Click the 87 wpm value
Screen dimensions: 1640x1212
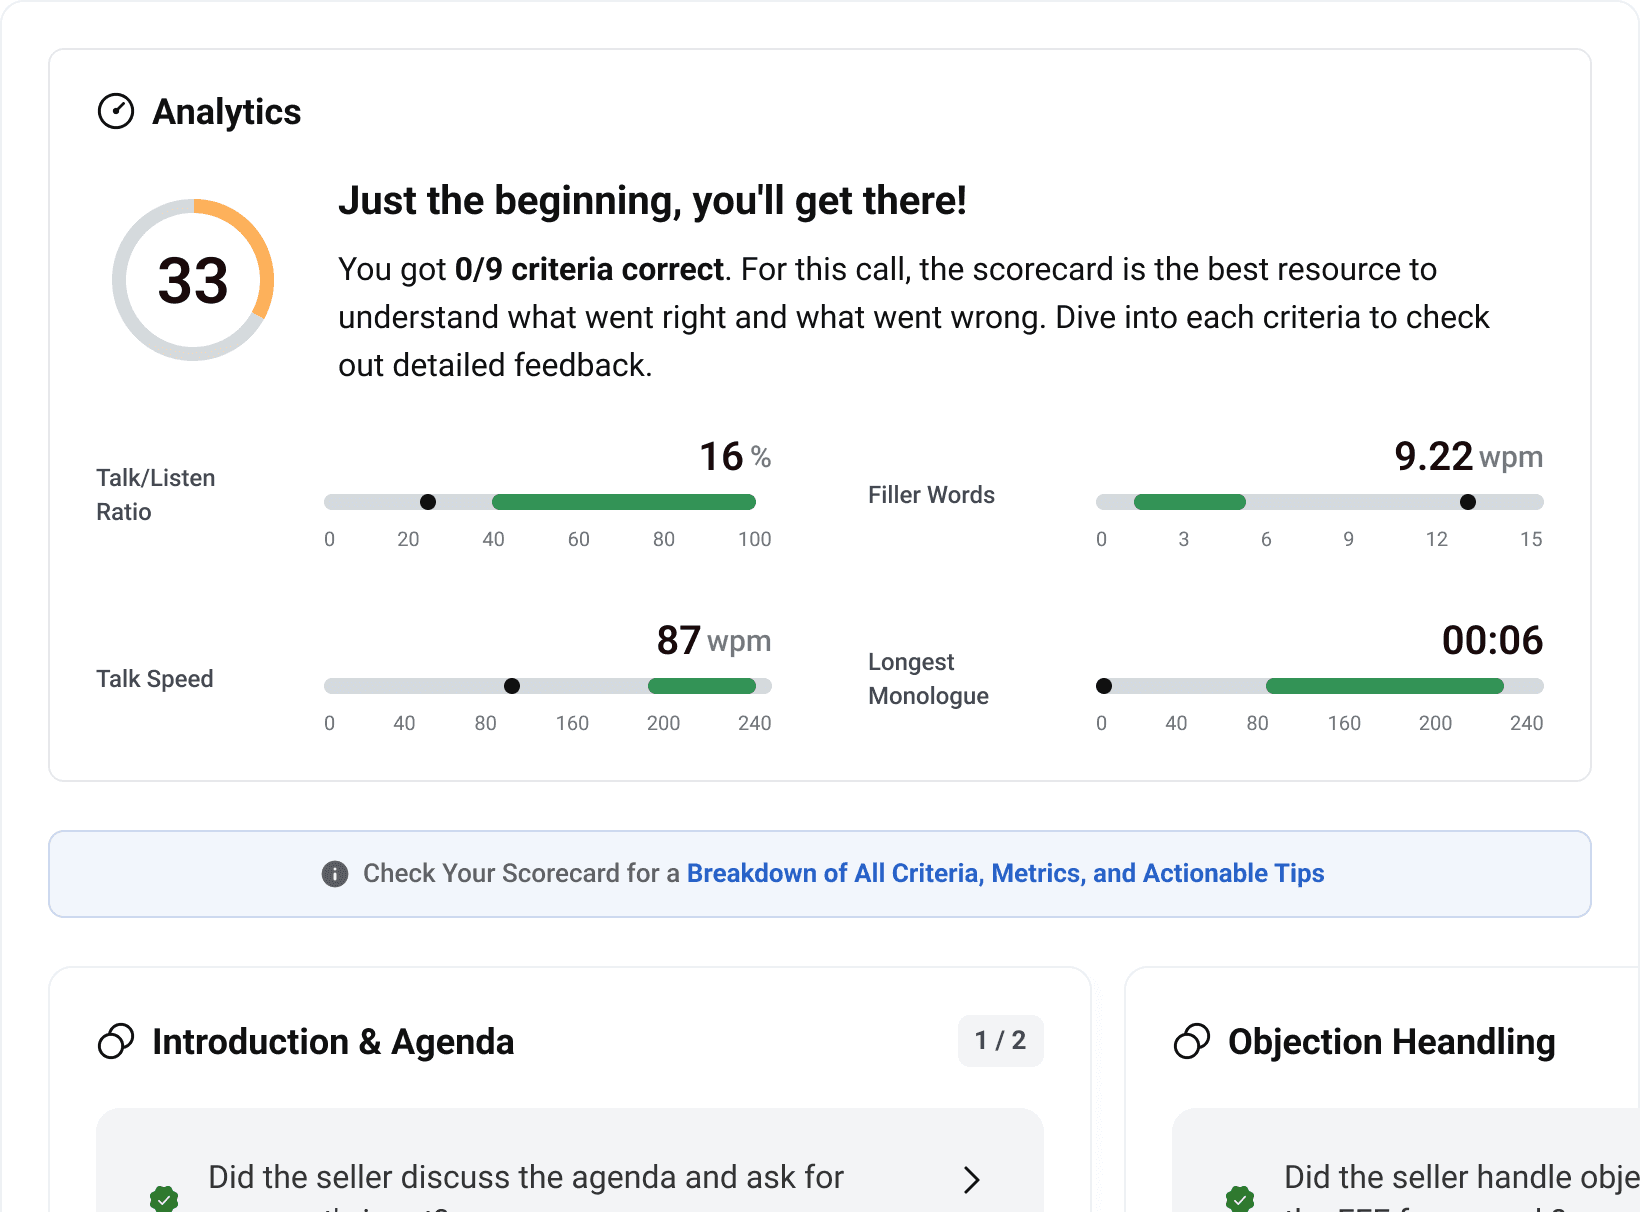point(714,641)
